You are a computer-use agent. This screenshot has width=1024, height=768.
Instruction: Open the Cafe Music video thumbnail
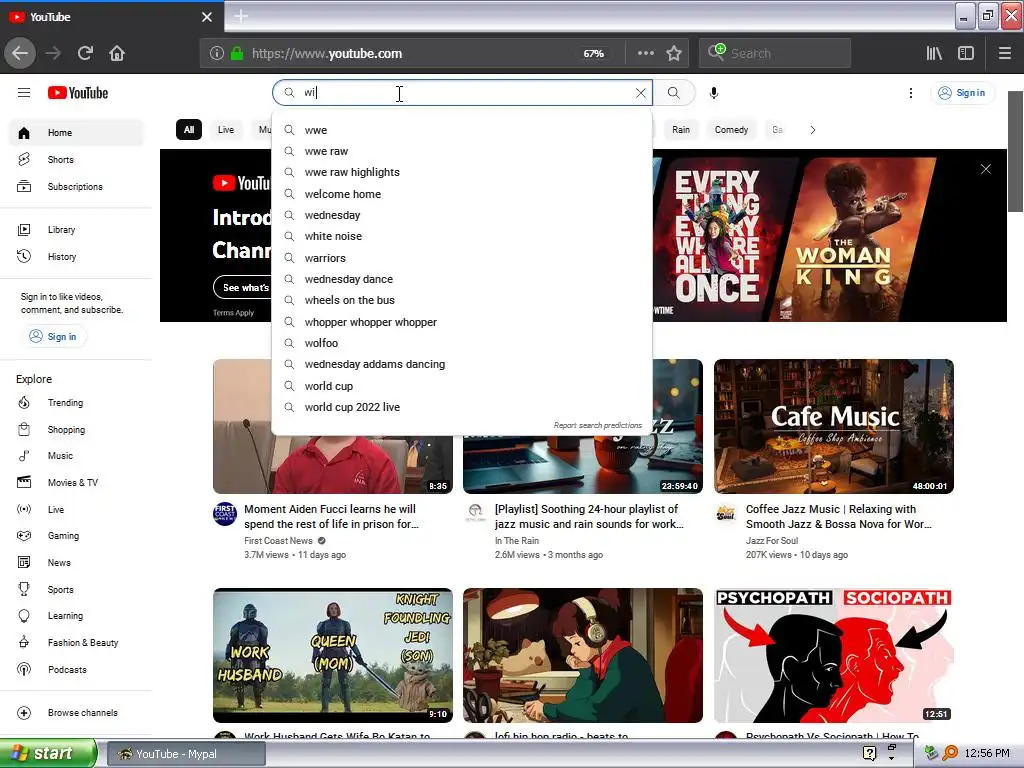833,426
